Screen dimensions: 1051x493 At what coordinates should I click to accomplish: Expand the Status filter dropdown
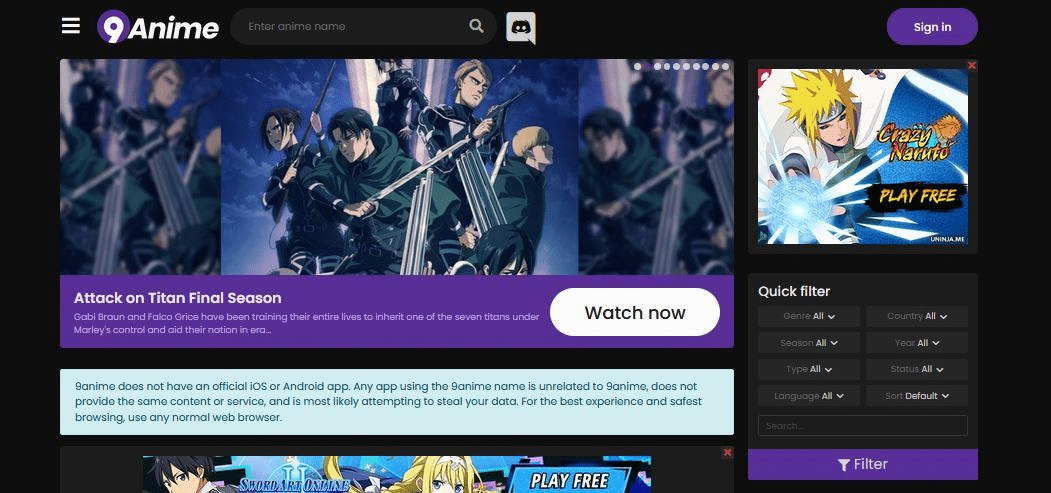917,369
